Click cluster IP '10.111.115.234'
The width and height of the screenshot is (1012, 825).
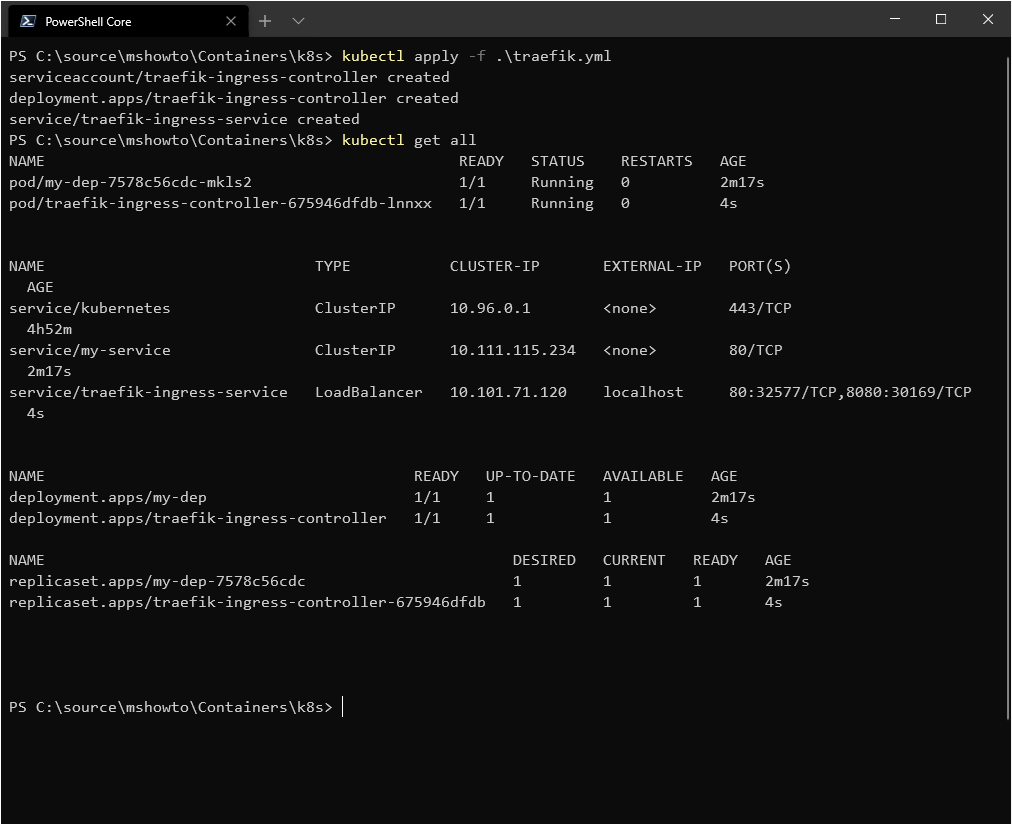(512, 351)
